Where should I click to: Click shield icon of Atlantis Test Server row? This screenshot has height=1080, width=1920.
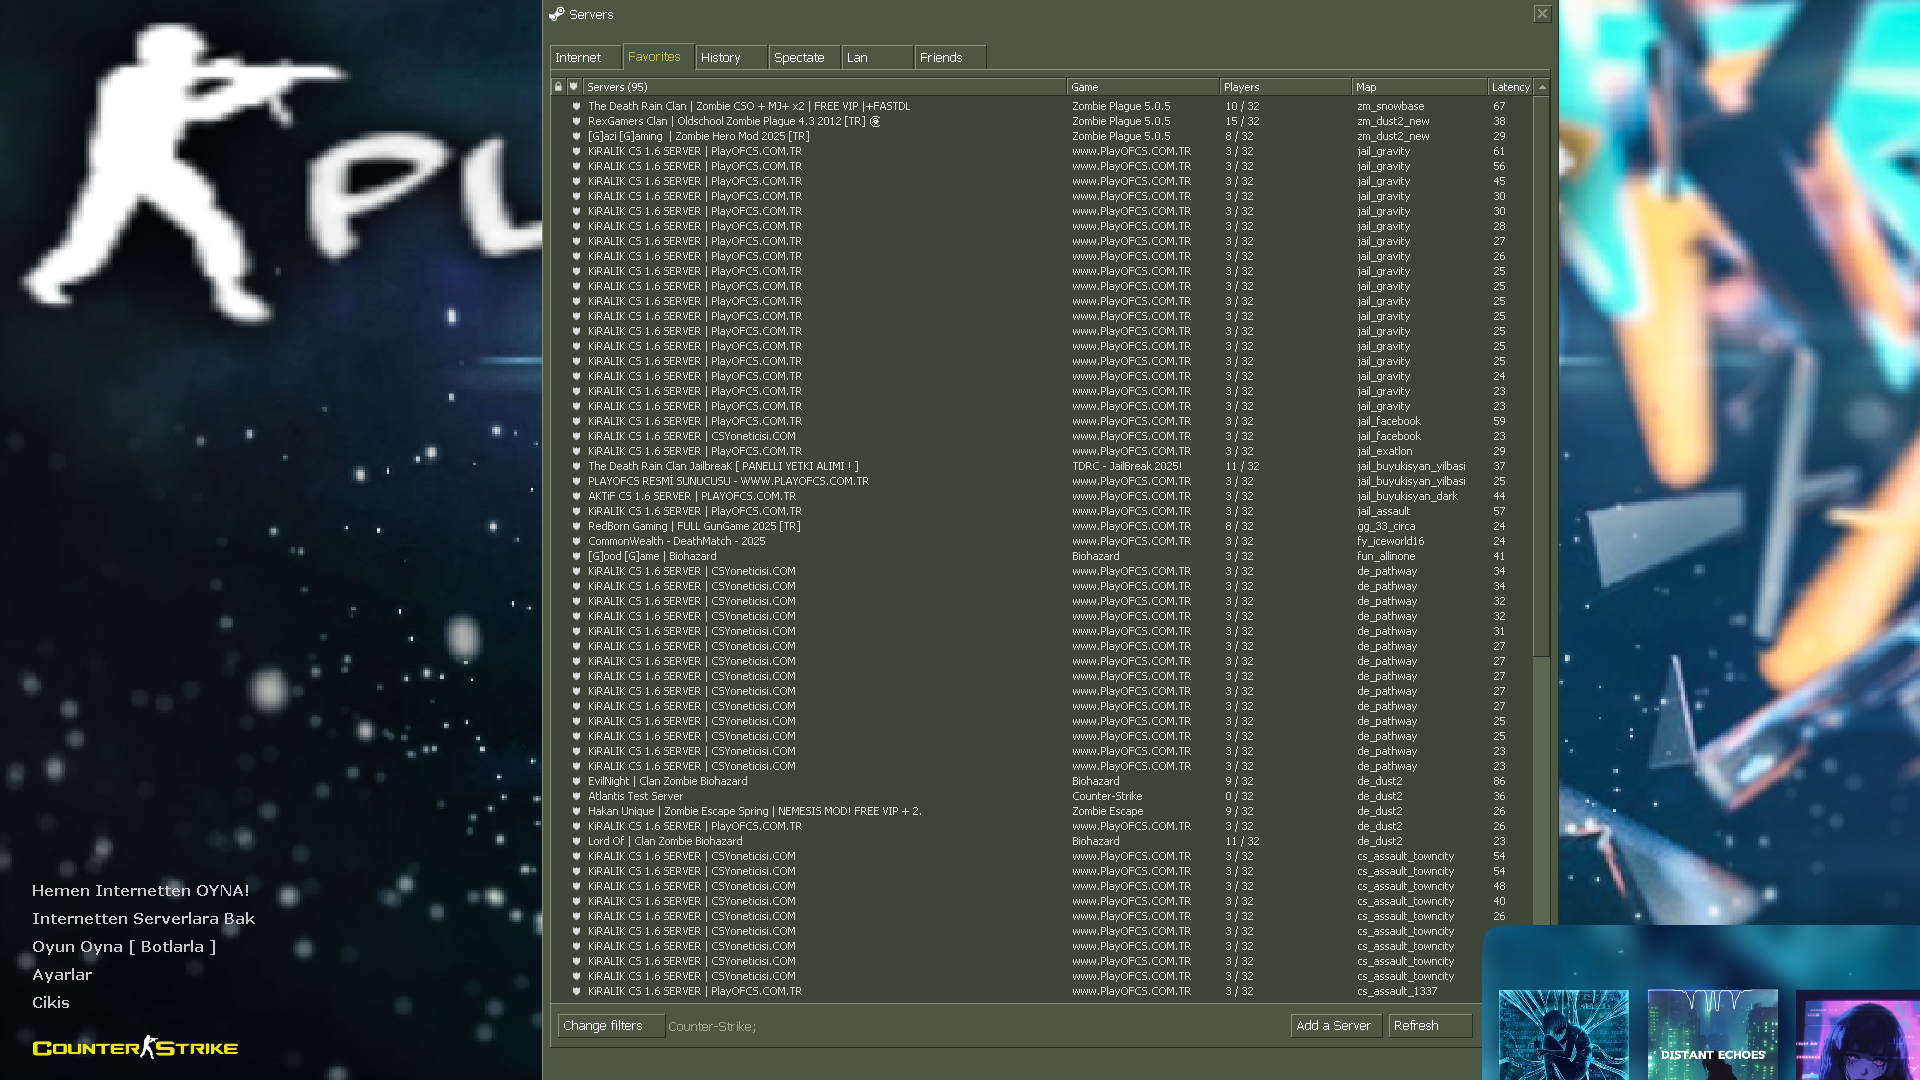pos(576,796)
